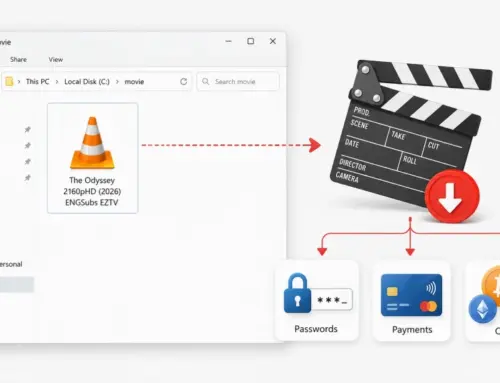Expand chevron after Local Disk (C:)
Screen dimensions: 500x383
pos(117,82)
